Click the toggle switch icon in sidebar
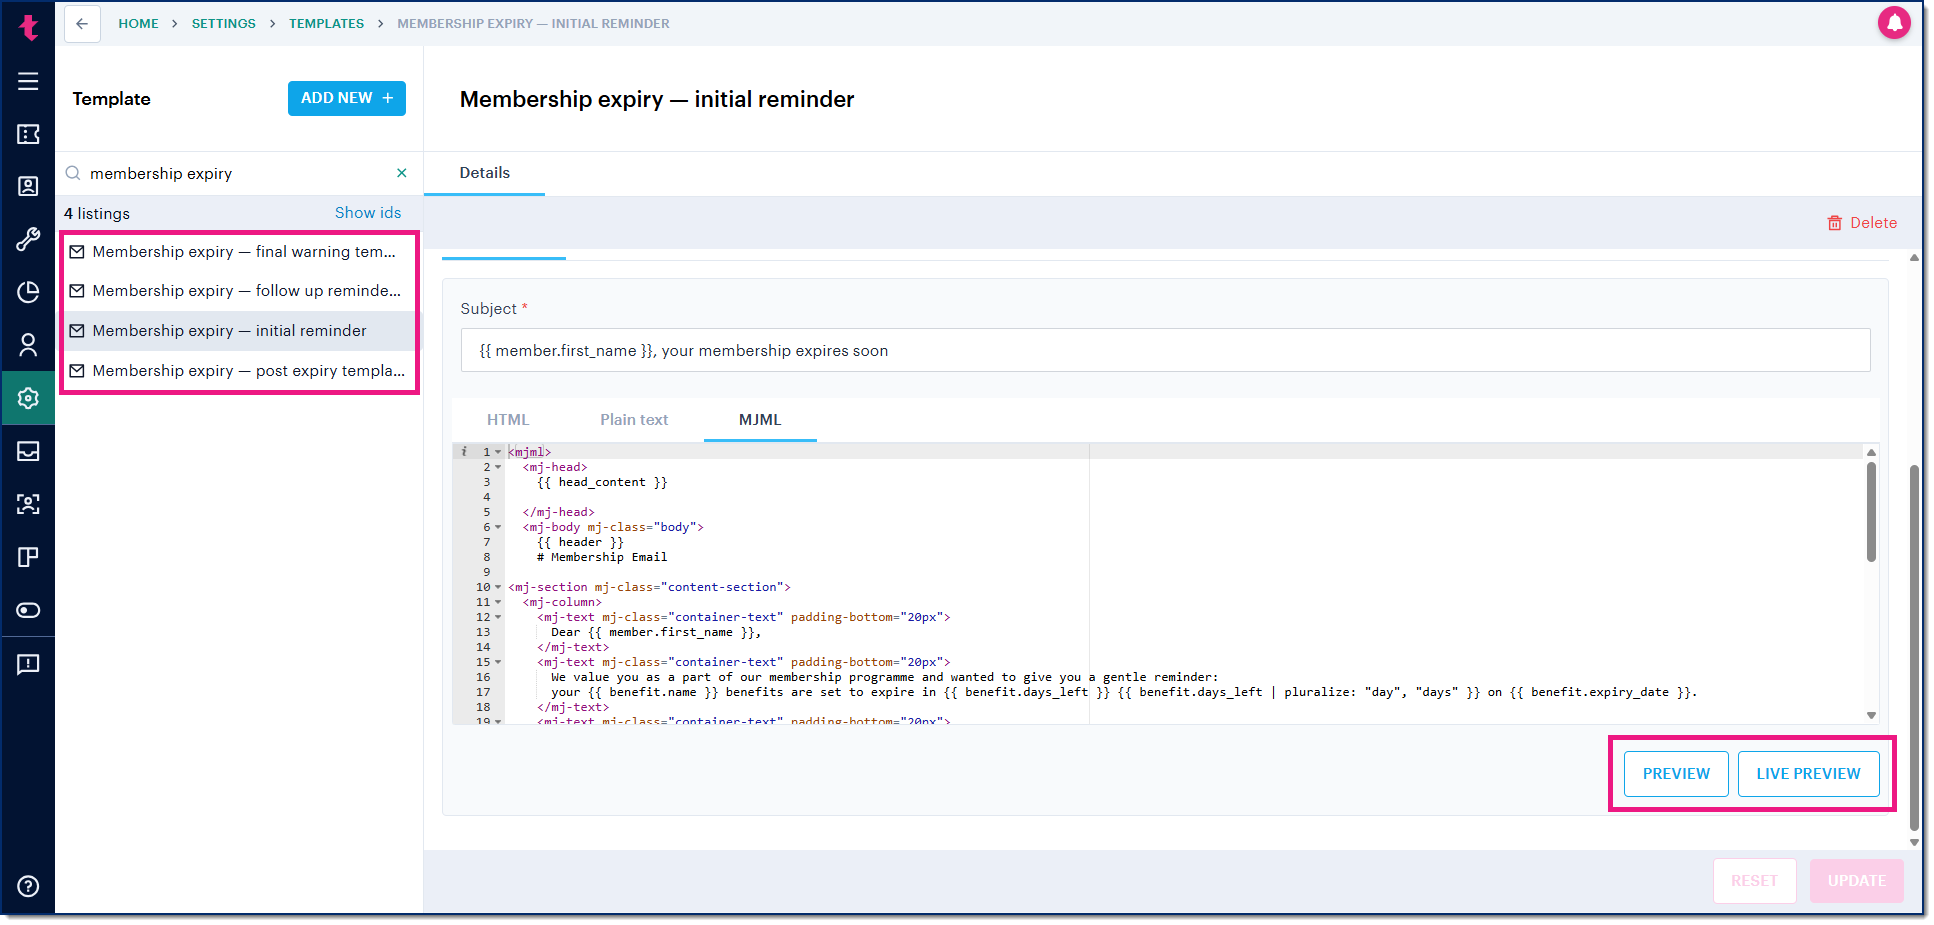1934x925 pixels. point(28,610)
